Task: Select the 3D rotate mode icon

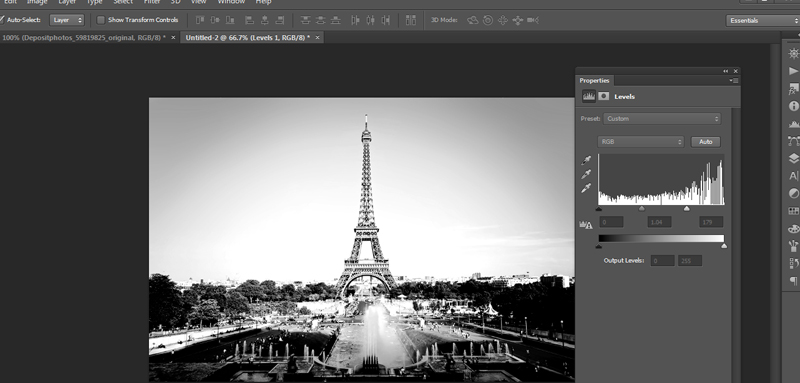Action: pyautogui.click(x=473, y=20)
